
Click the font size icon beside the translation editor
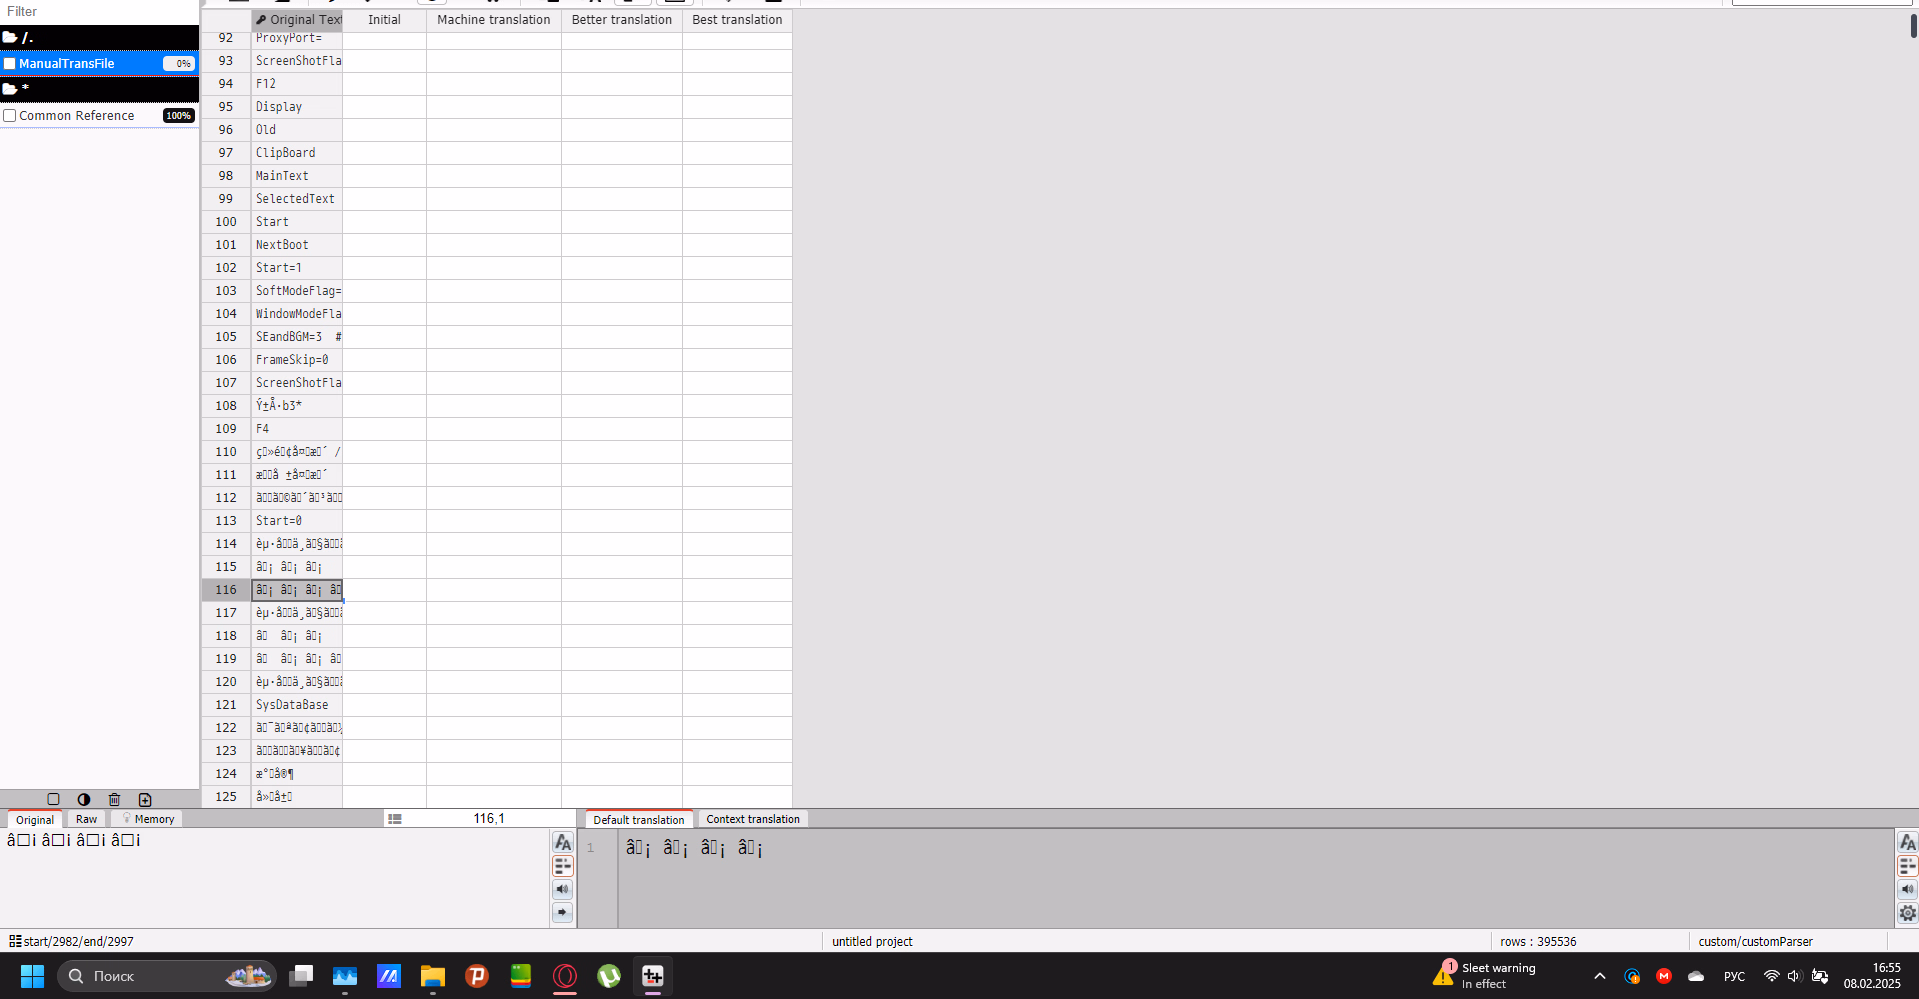click(x=1908, y=842)
